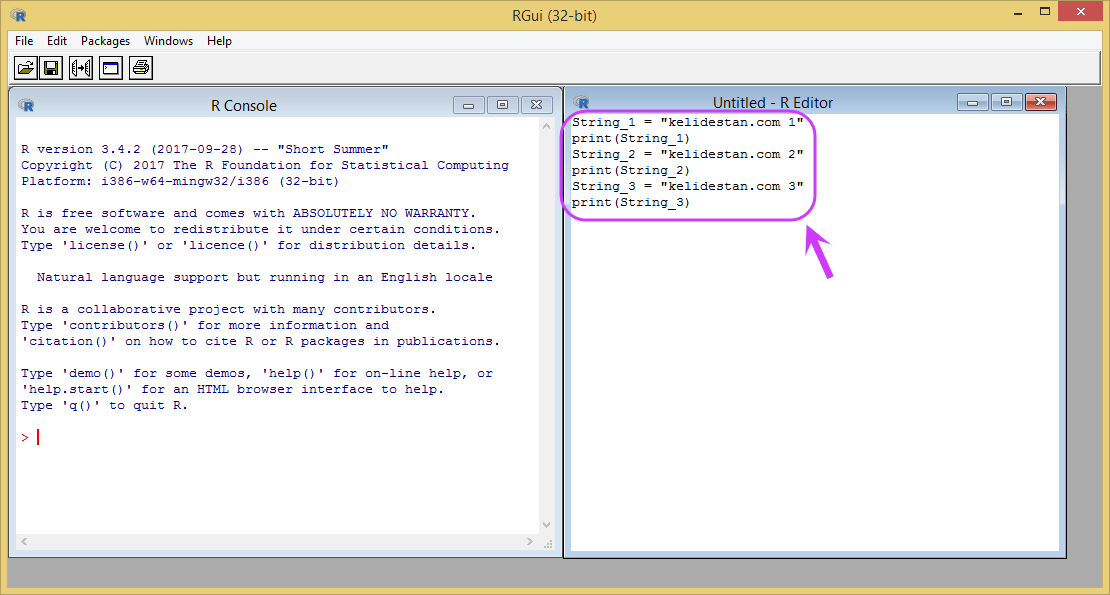Open the Help menu

click(219, 41)
